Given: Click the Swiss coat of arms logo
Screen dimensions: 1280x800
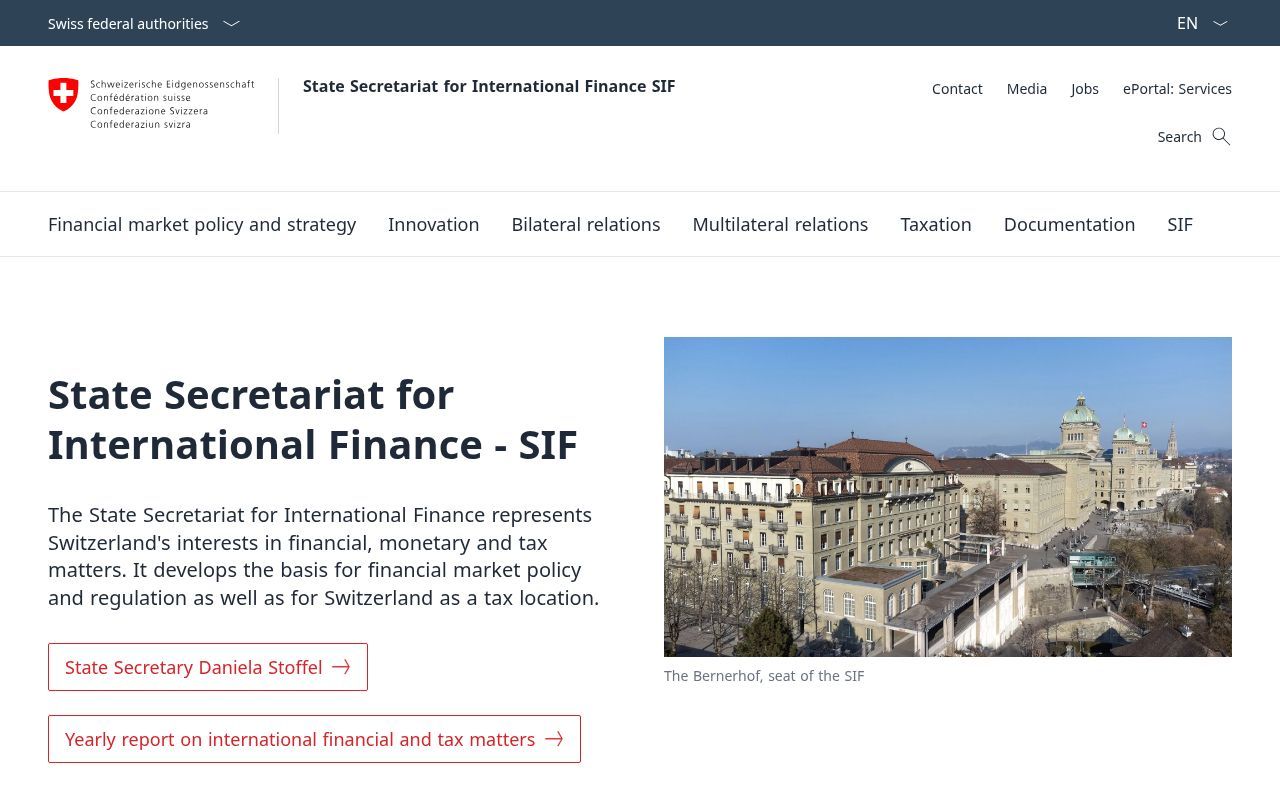Looking at the screenshot, I should (x=63, y=95).
